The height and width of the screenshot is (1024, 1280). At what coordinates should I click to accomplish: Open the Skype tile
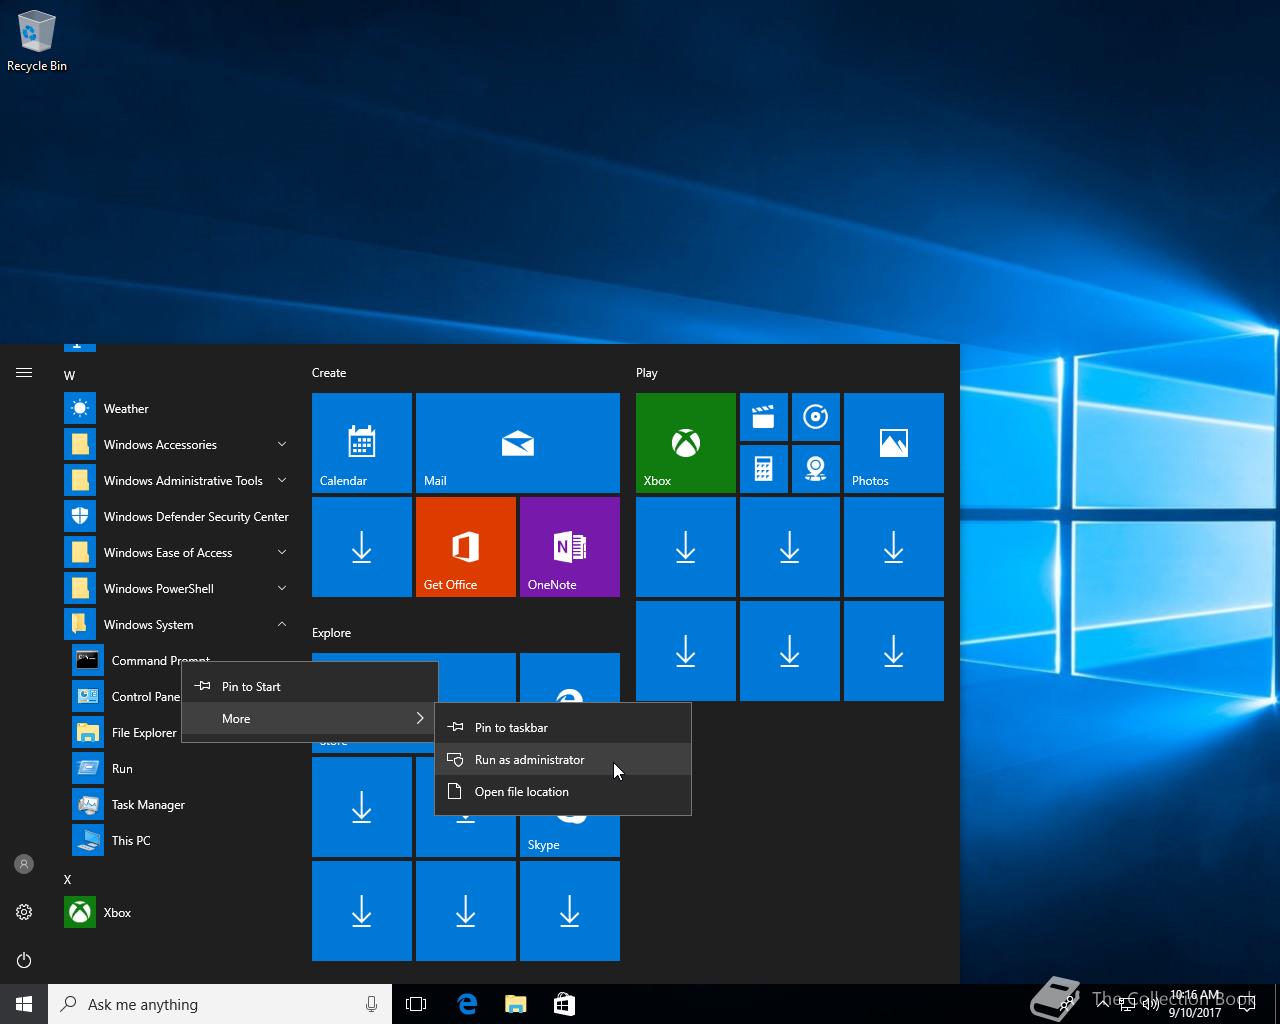(x=570, y=836)
